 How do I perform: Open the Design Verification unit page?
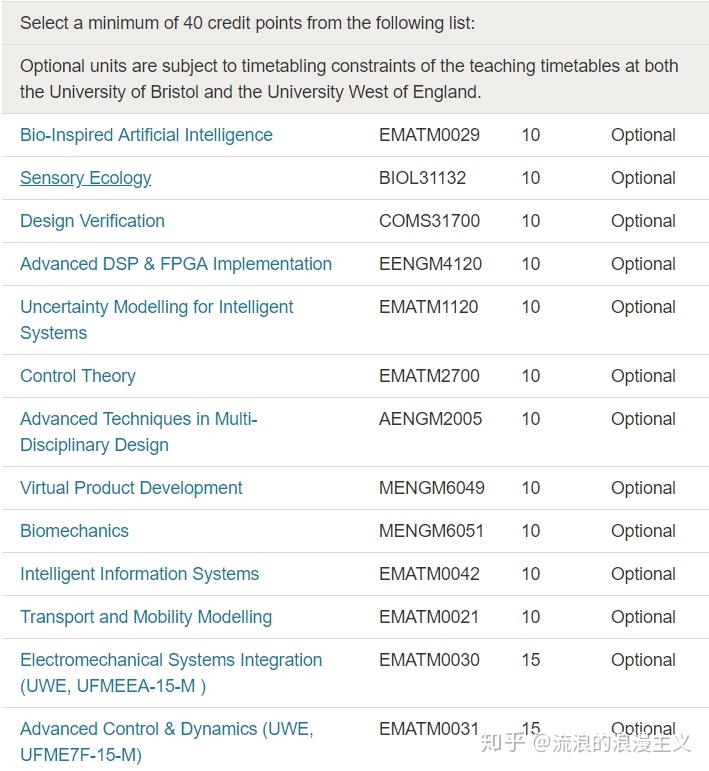[92, 221]
